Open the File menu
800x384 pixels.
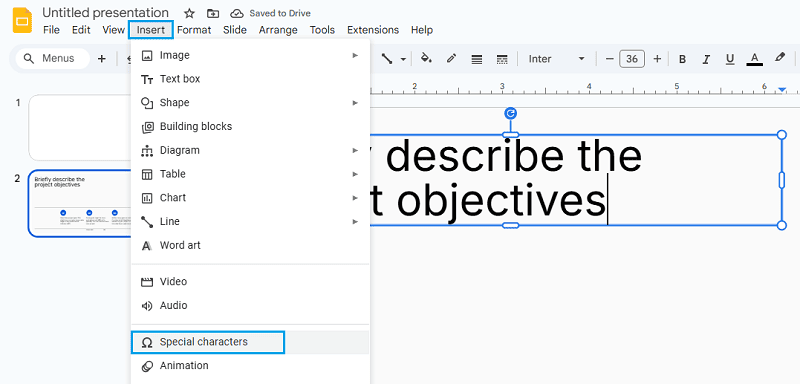tap(51, 30)
